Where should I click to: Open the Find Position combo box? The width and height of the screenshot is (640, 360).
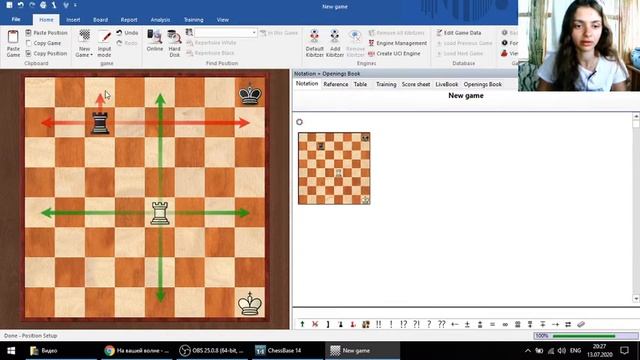coord(225,33)
